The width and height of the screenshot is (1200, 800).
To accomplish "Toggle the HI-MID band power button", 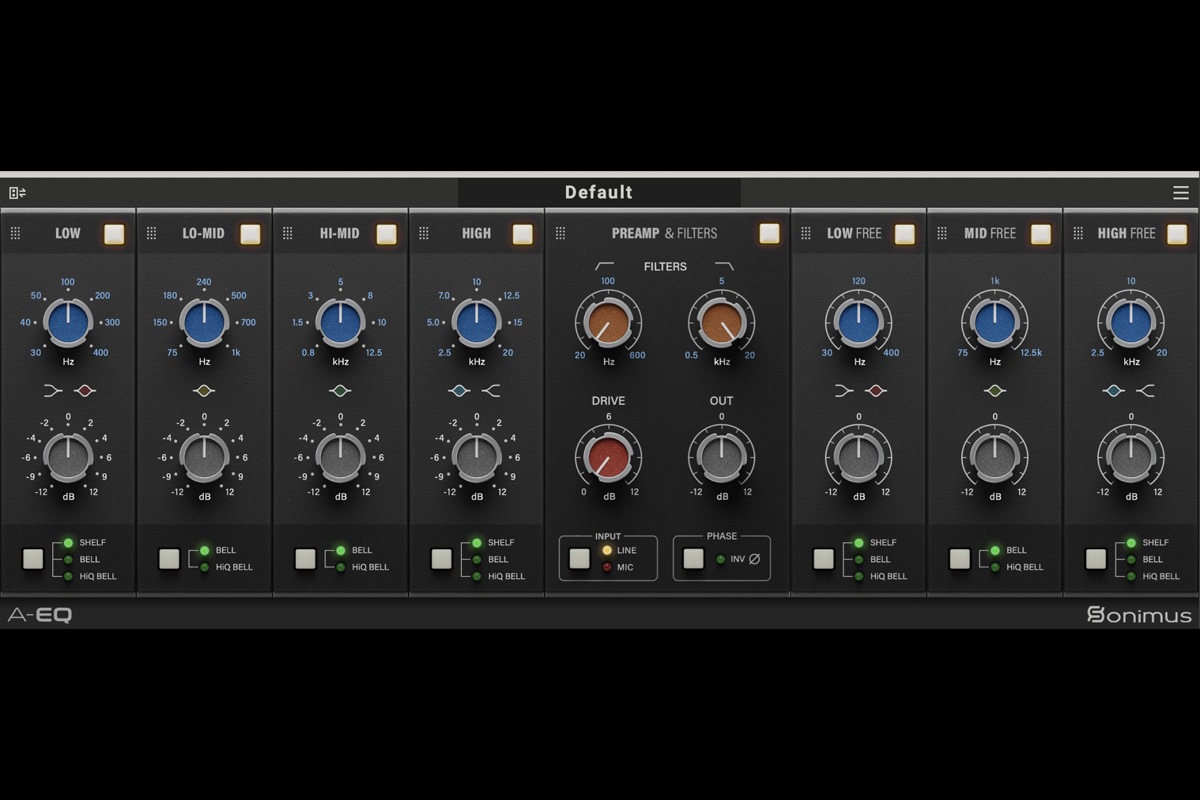I will point(386,233).
